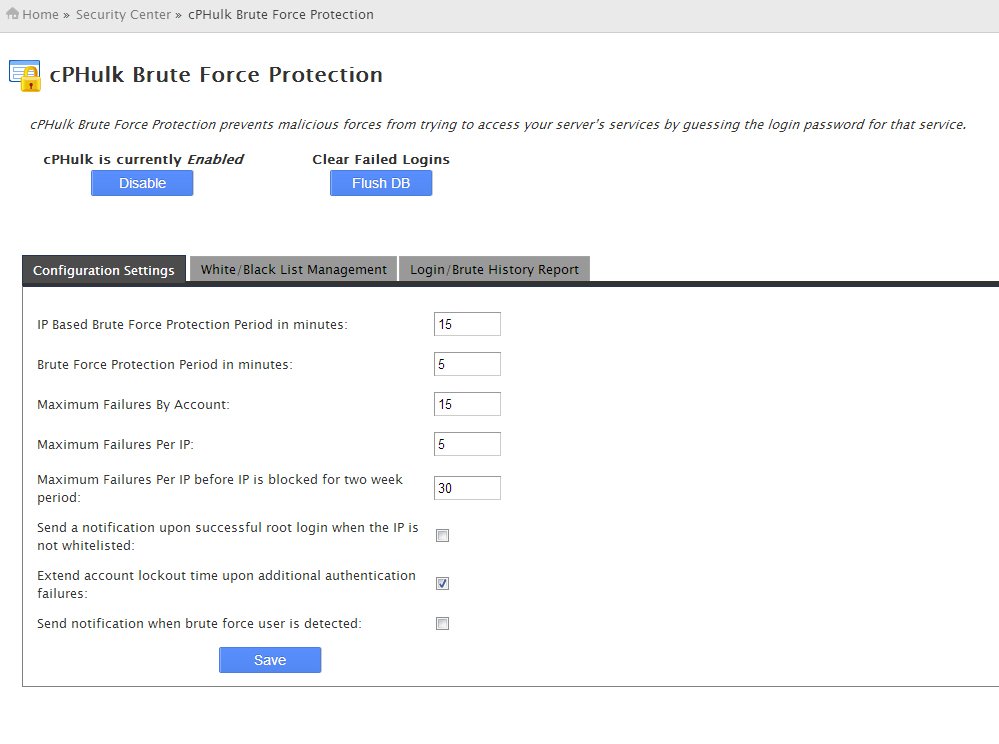The height and width of the screenshot is (744, 999).
Task: Click 'cPHulk is currently Enabled' status text
Action: [143, 159]
